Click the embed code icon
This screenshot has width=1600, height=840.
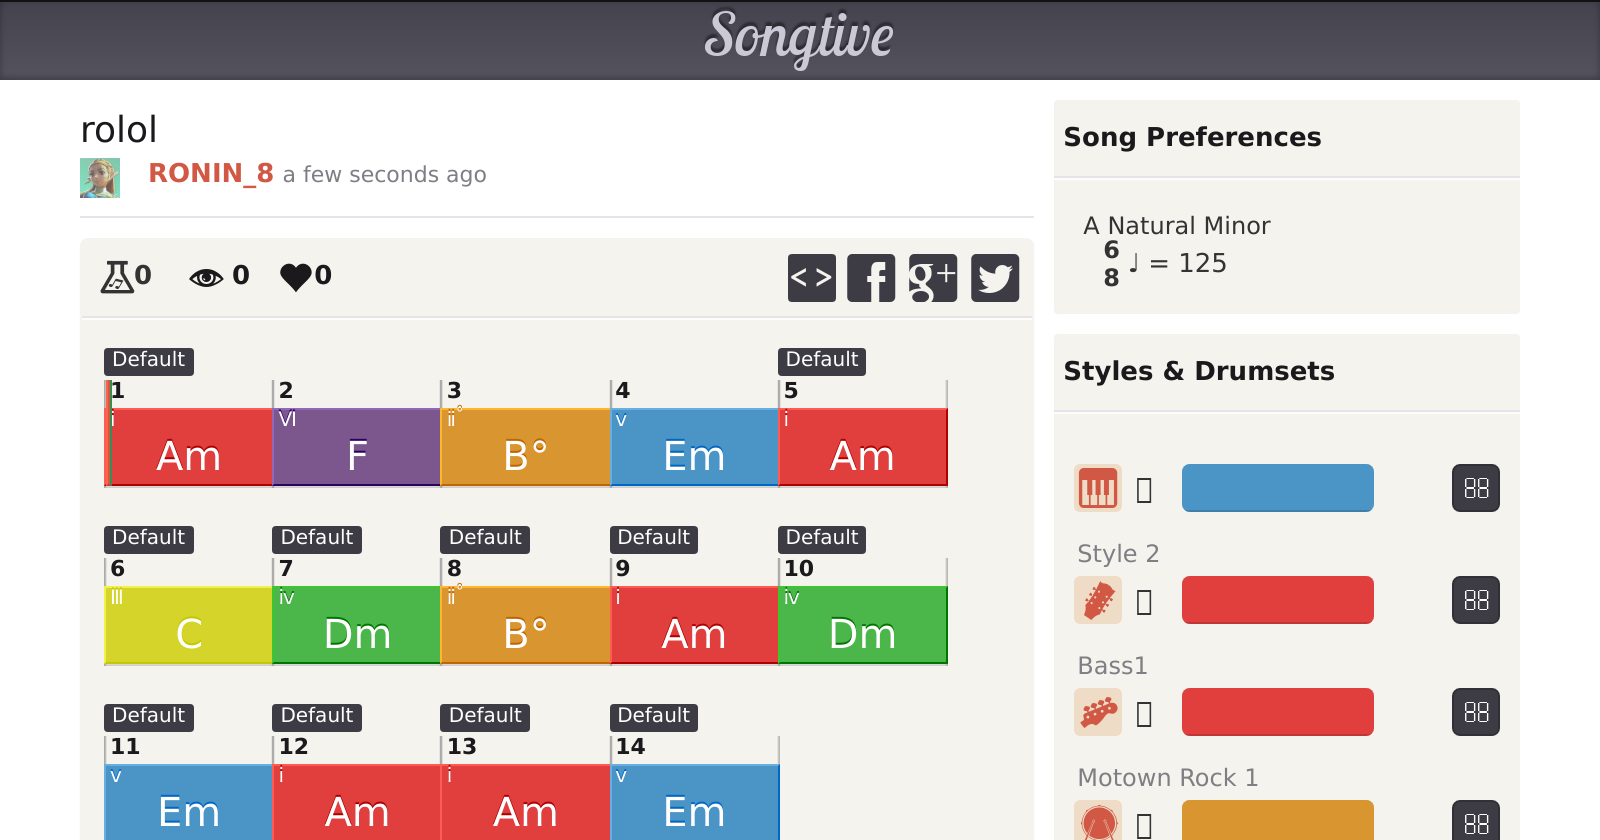click(x=811, y=278)
